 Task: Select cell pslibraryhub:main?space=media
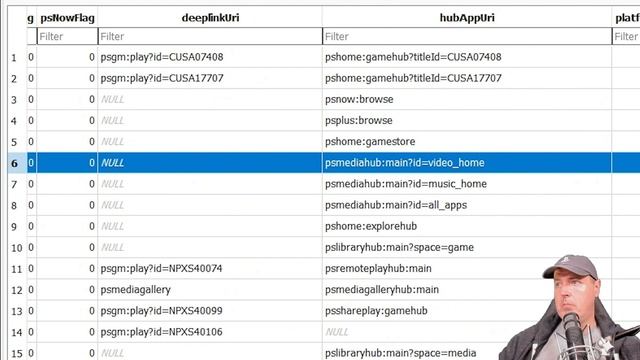467,353
